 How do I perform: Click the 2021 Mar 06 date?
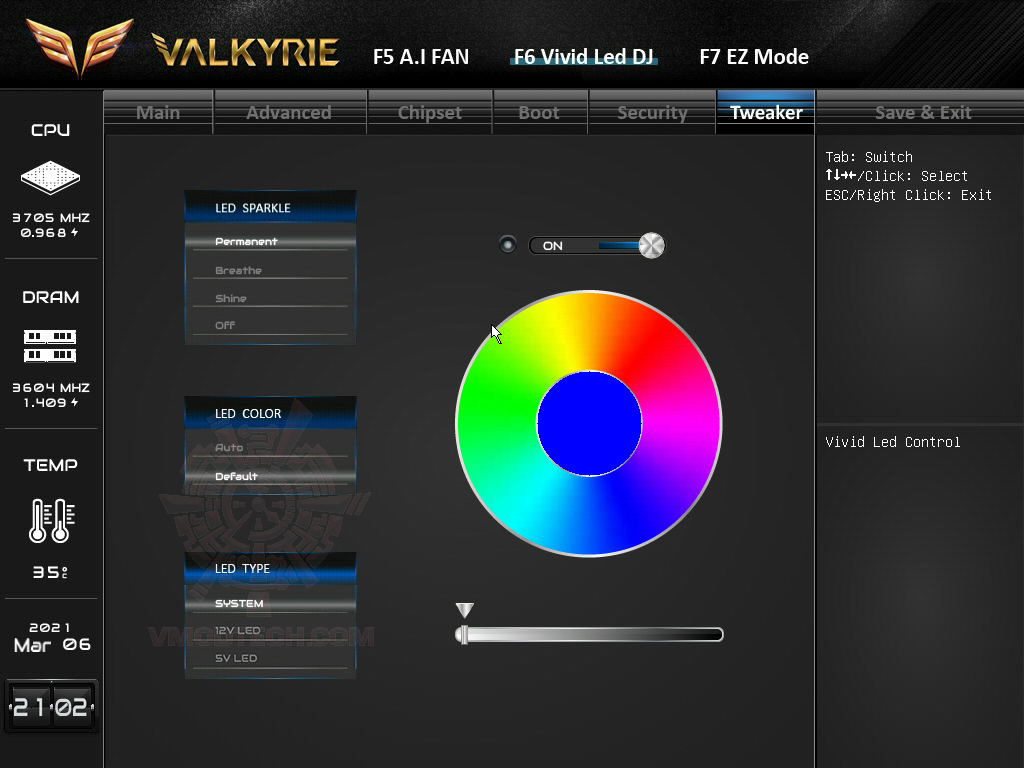coord(52,637)
